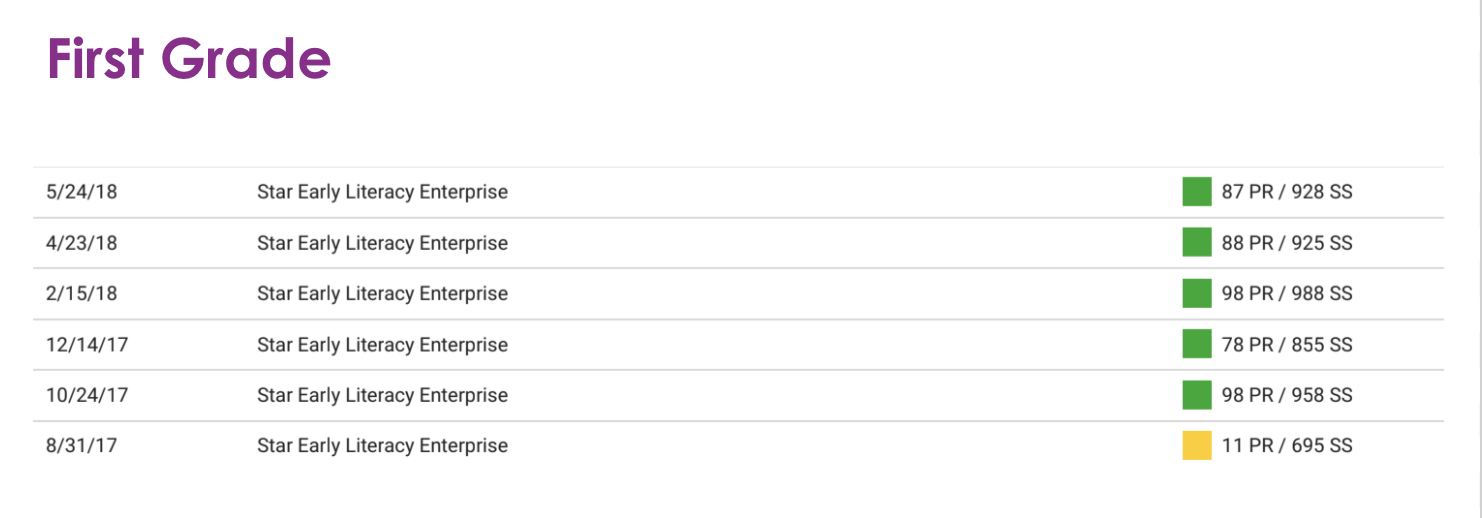Viewport: 1482px width, 518px height.
Task: Select the 4/23/18 date entry
Action: (x=81, y=243)
